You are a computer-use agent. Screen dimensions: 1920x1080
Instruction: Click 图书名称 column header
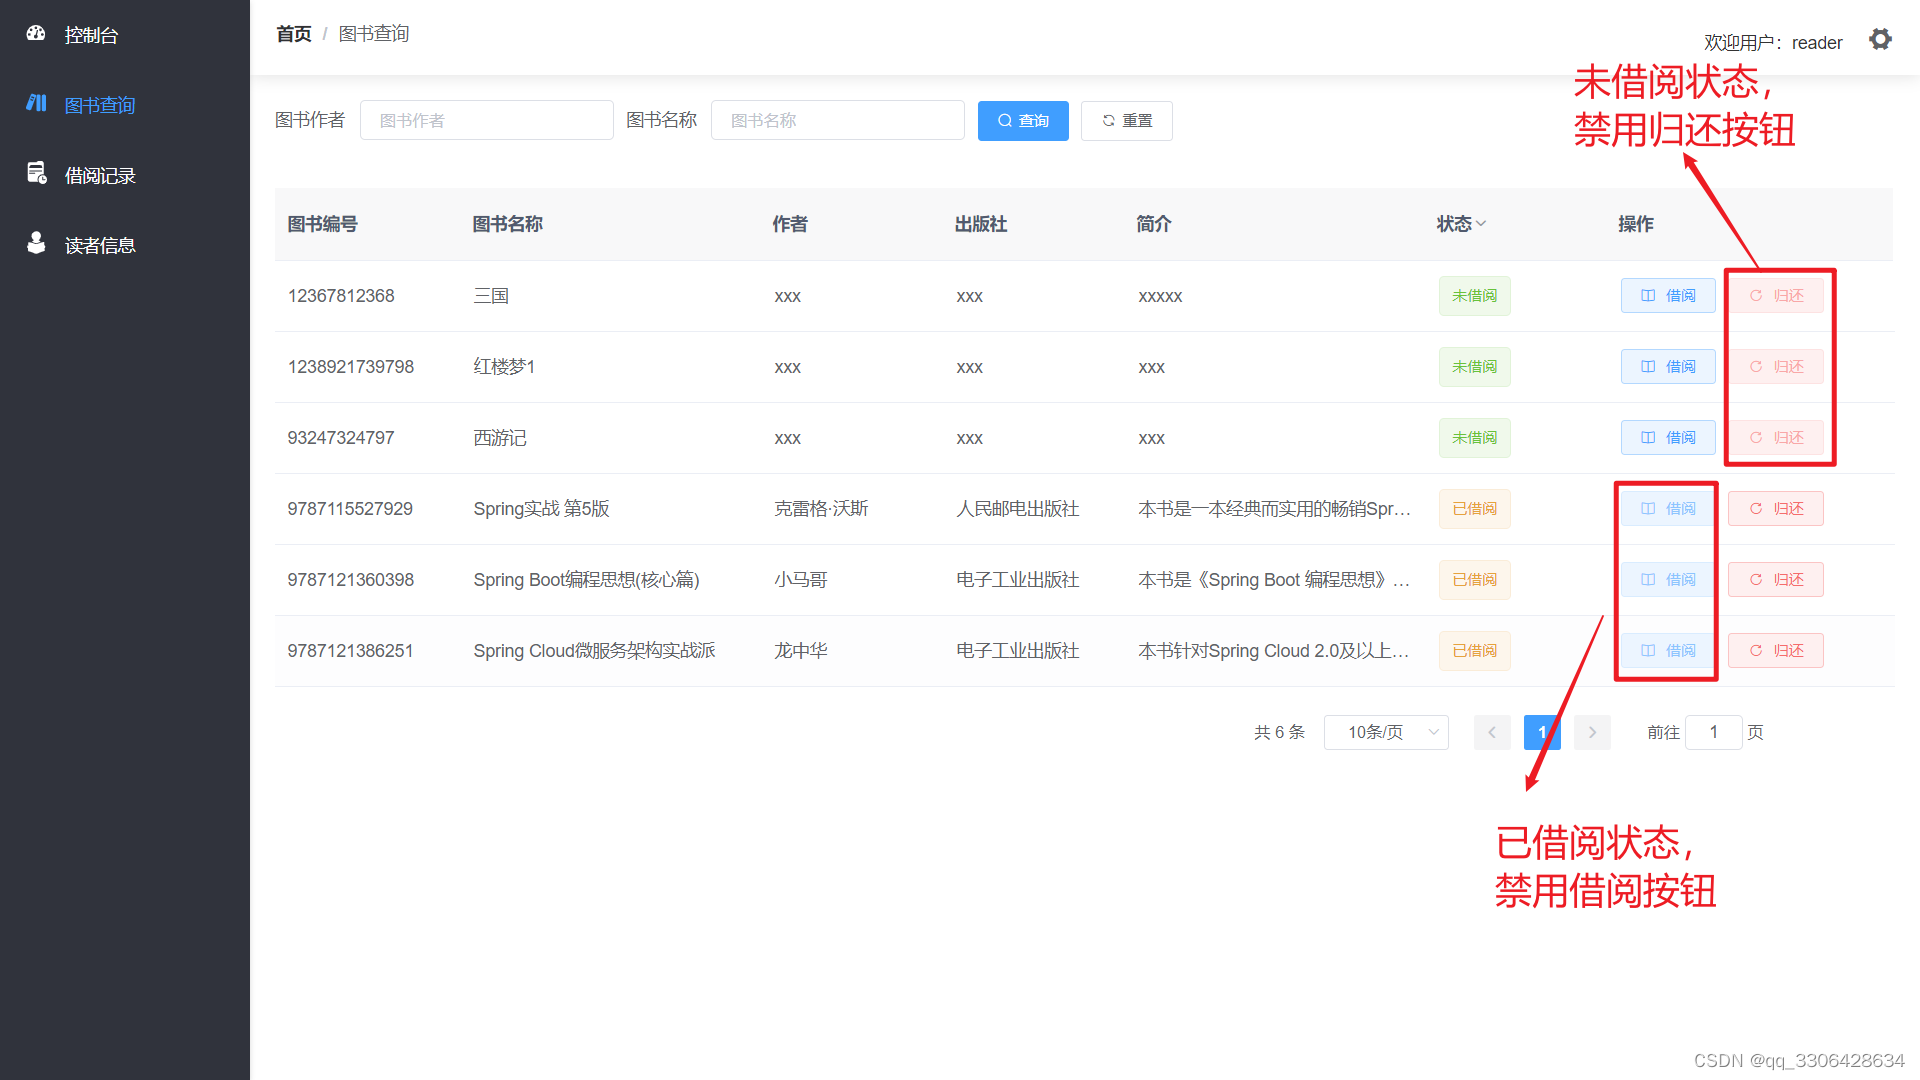(508, 224)
